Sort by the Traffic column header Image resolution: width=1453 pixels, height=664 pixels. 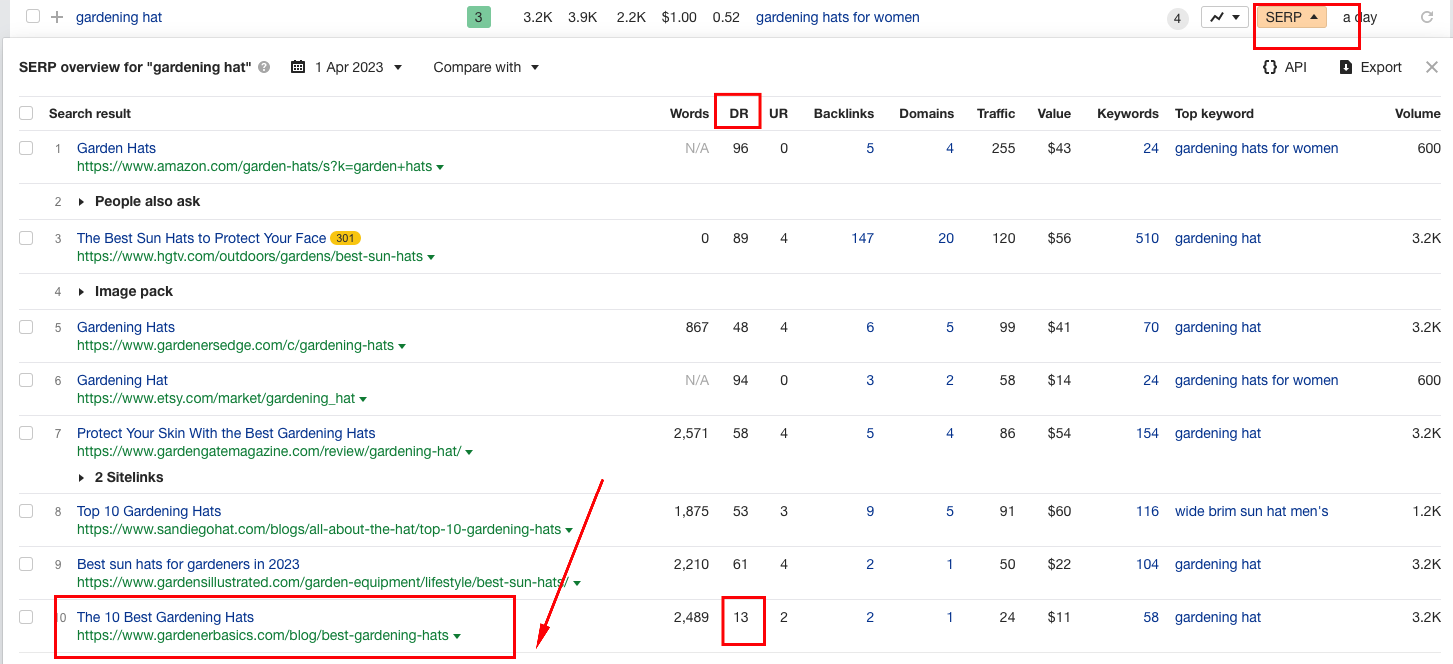996,113
